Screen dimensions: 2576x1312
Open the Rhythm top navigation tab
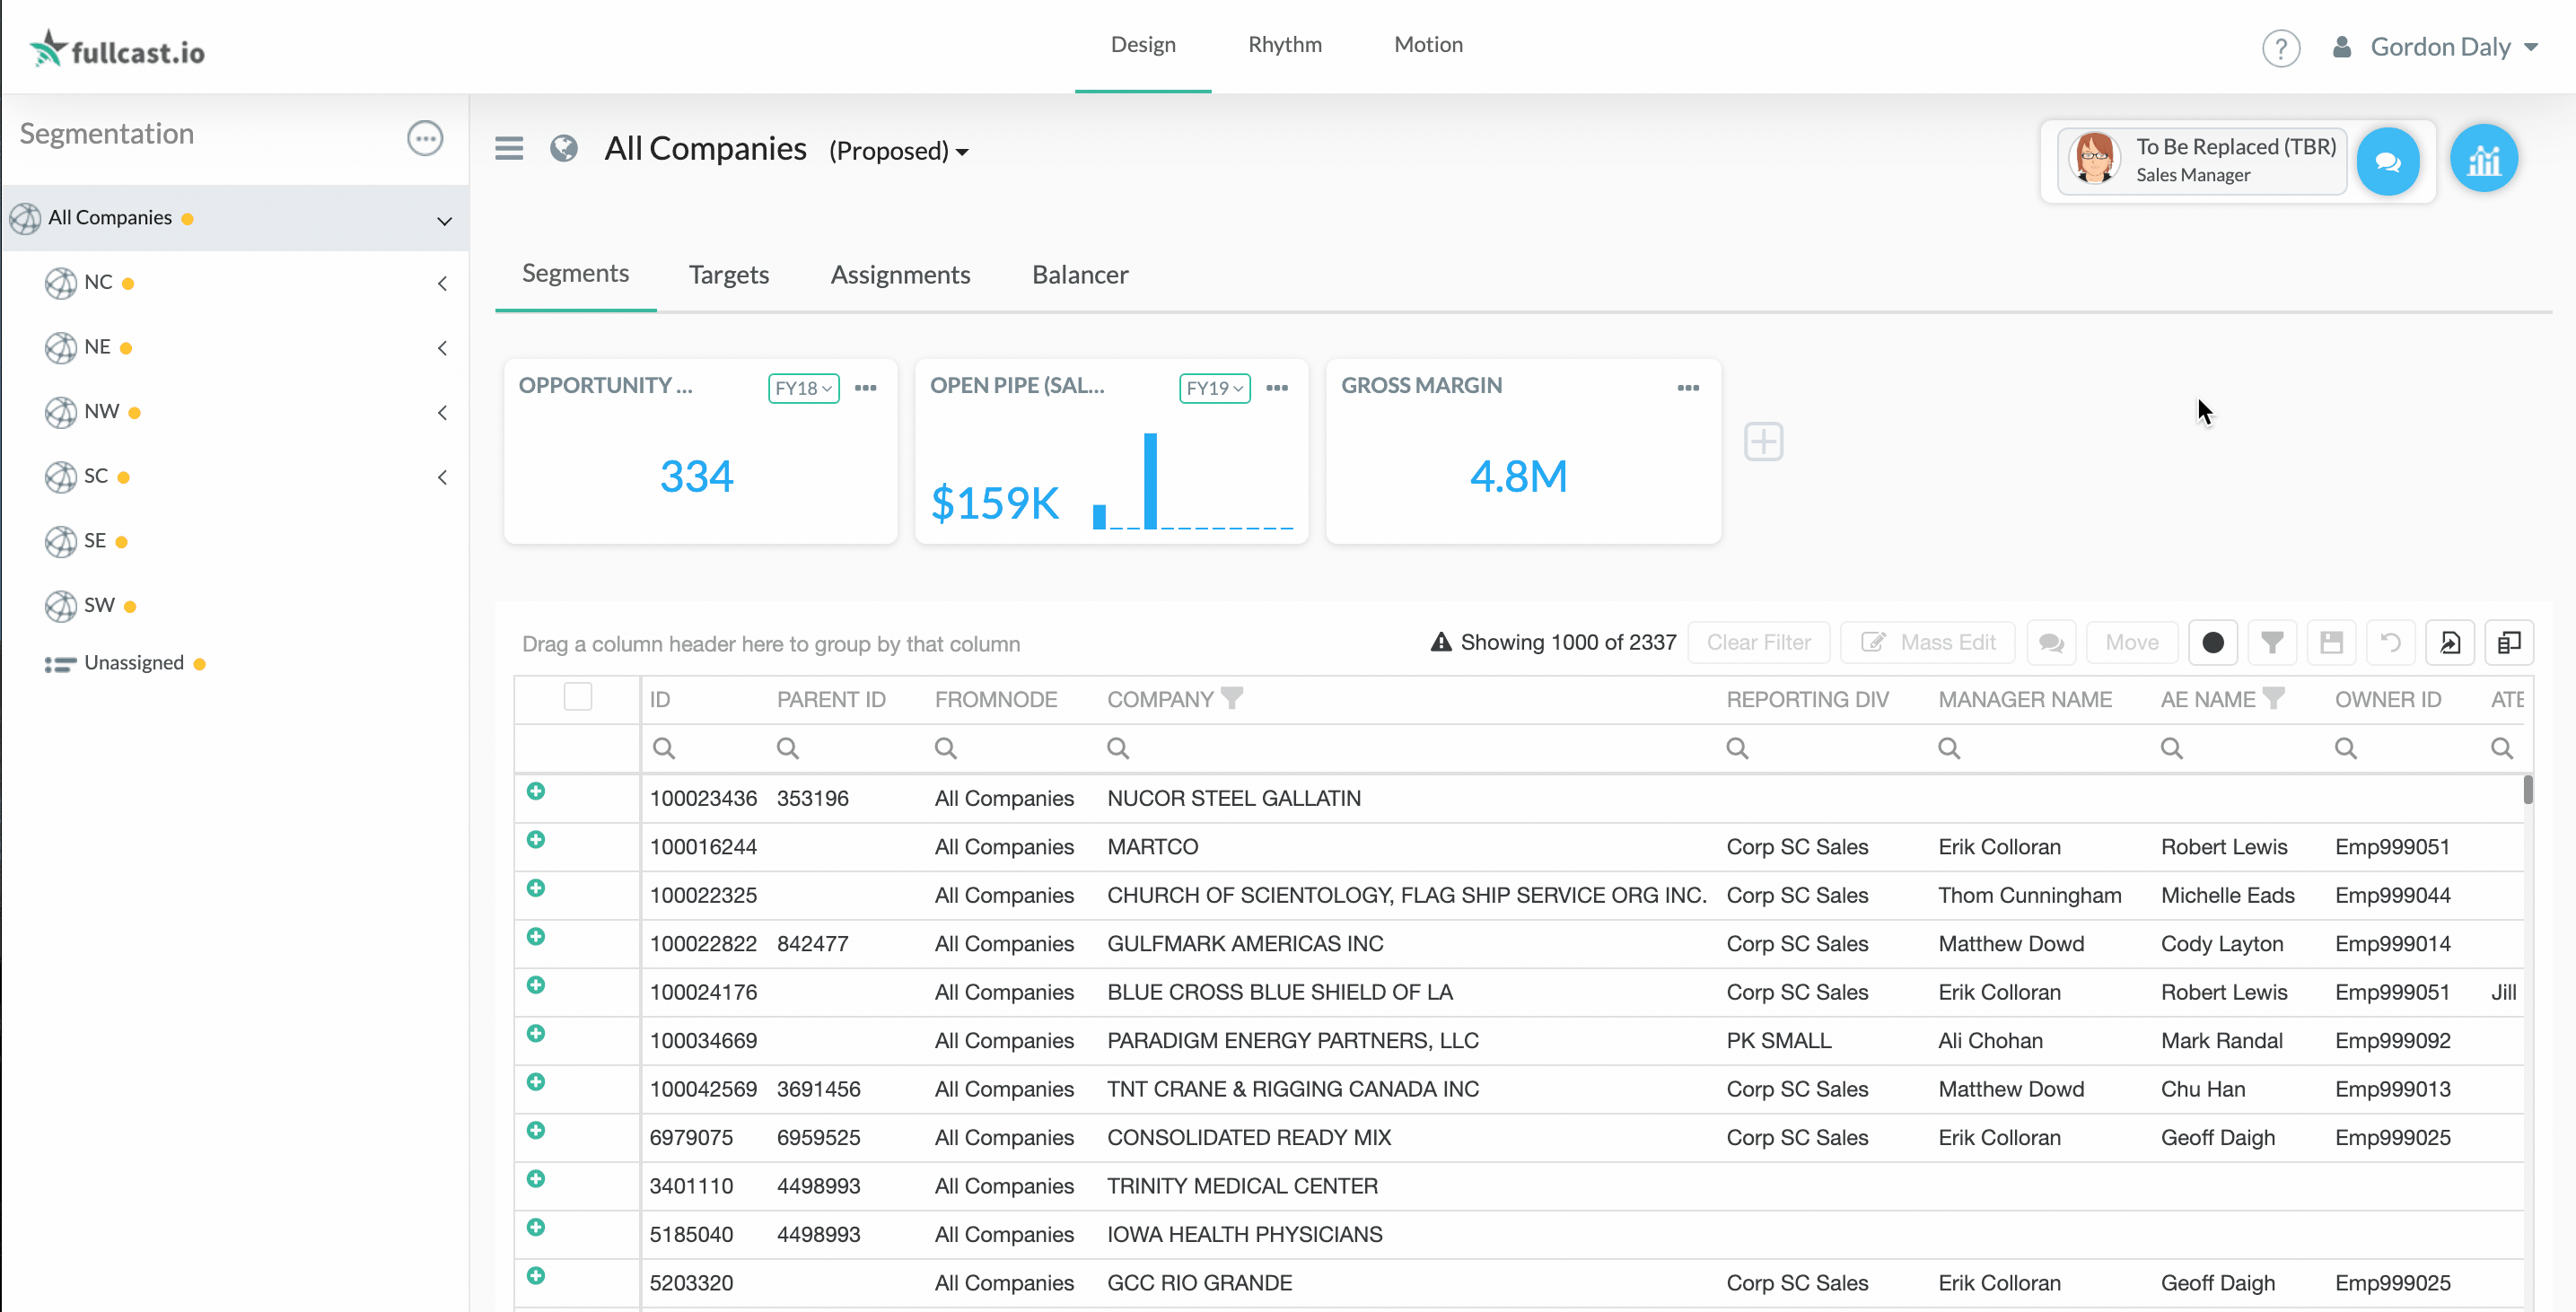pos(1284,45)
